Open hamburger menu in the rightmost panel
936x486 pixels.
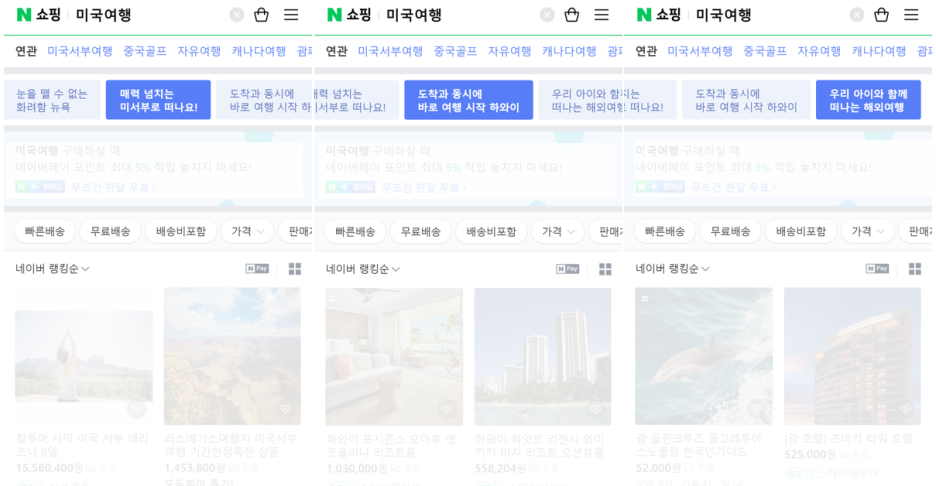pyautogui.click(x=911, y=15)
